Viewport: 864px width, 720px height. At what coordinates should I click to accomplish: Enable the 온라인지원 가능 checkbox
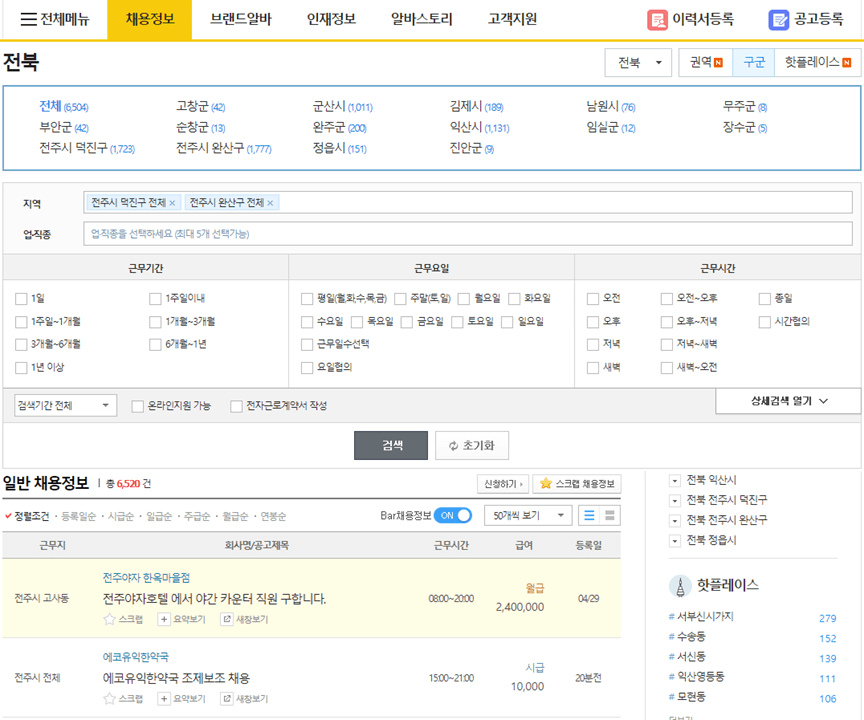[x=136, y=406]
